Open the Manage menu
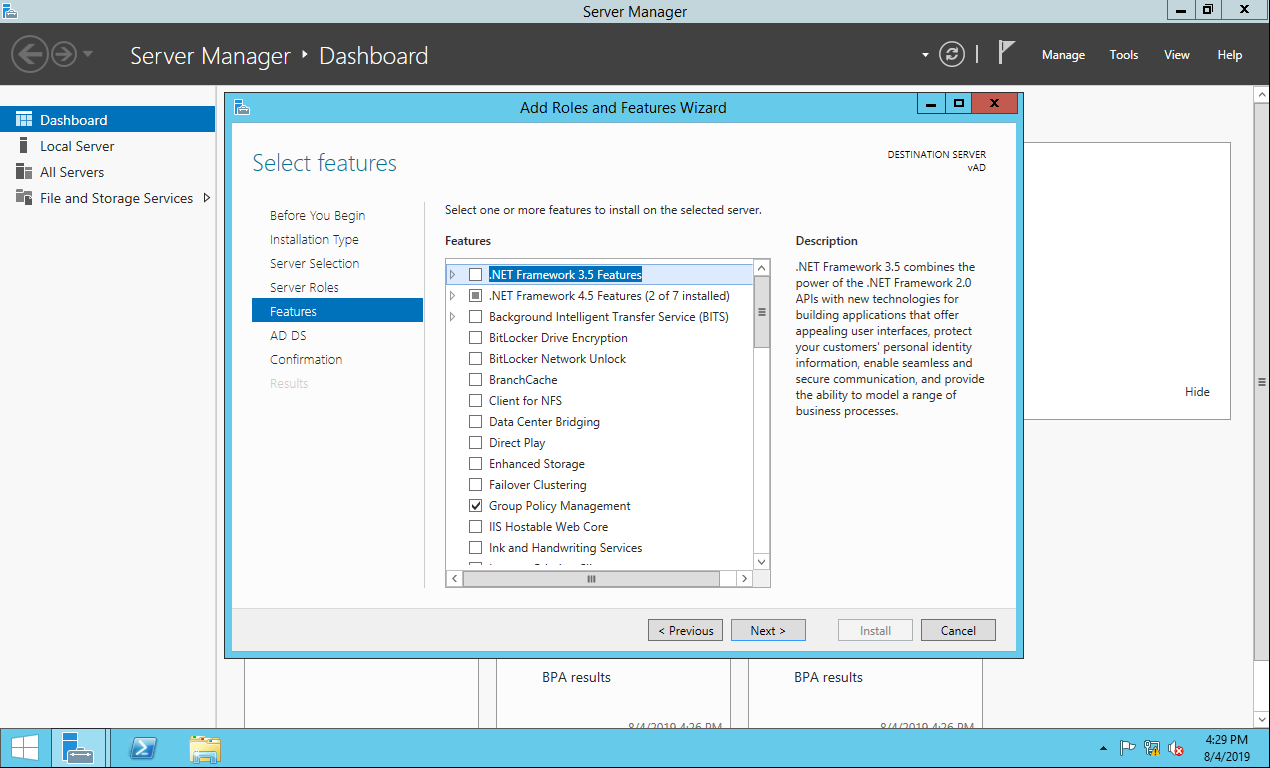Viewport: 1270px width, 768px height. click(x=1062, y=55)
